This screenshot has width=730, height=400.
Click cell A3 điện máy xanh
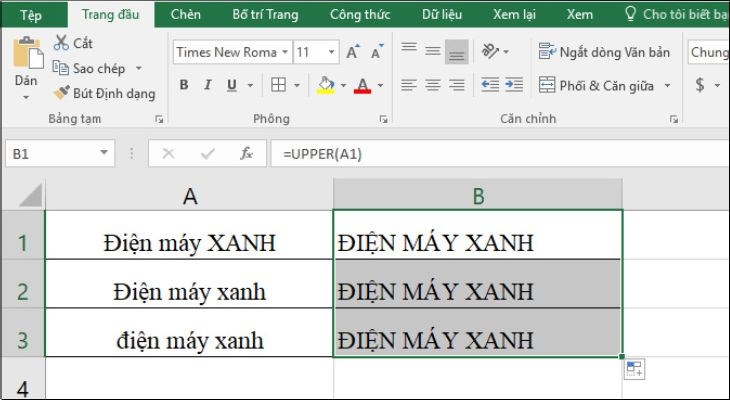pyautogui.click(x=189, y=332)
